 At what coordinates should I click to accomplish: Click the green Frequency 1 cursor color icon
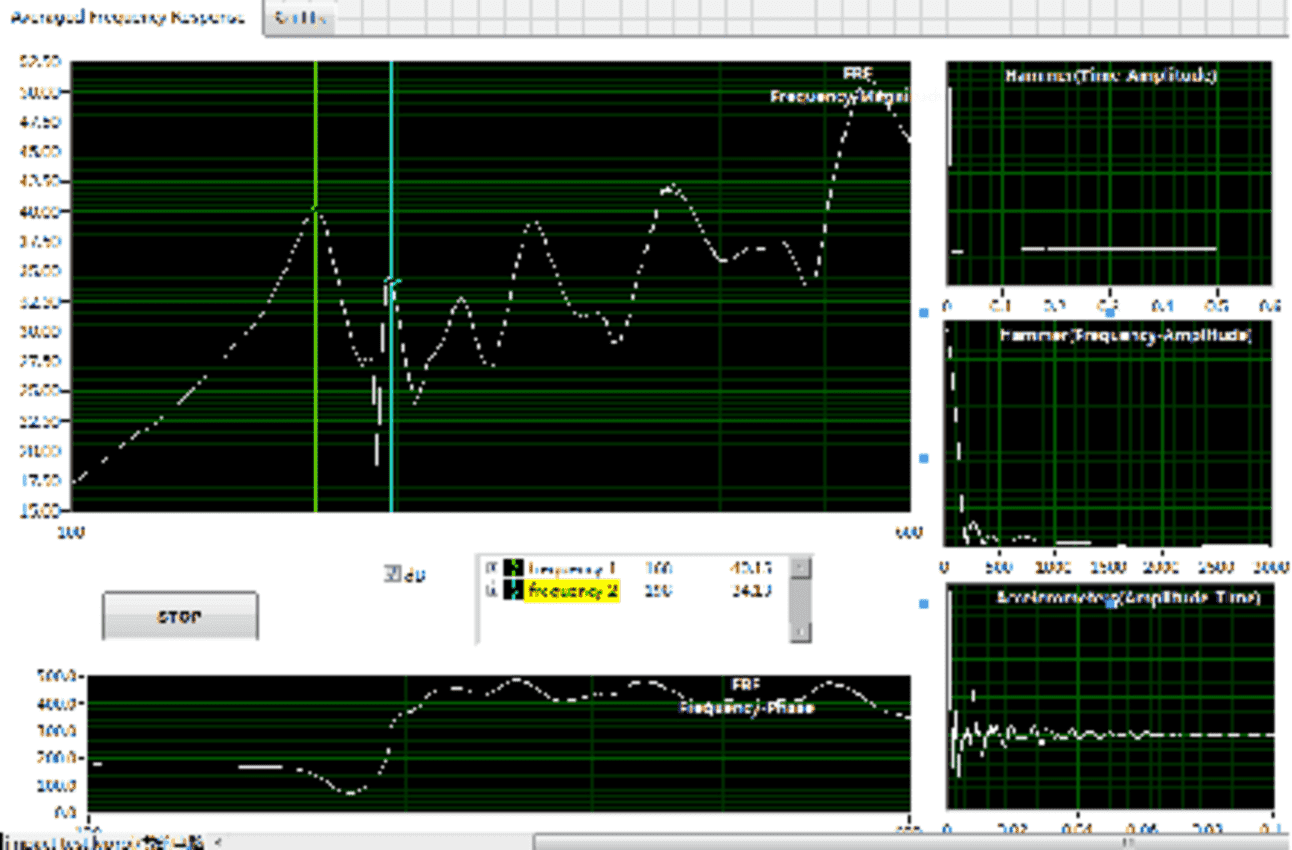coord(513,568)
